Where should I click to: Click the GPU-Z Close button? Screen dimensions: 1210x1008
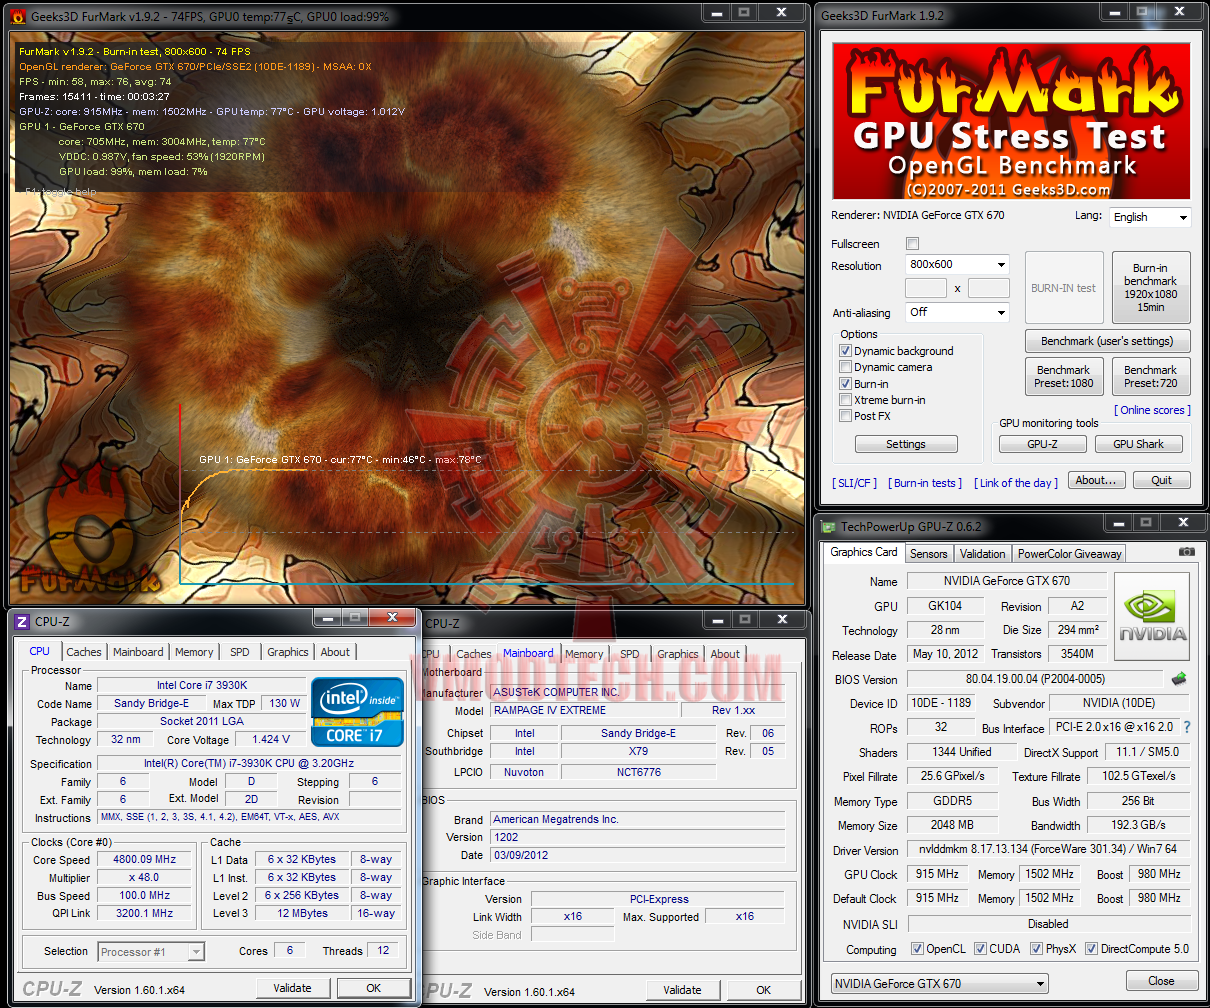[x=1161, y=981]
